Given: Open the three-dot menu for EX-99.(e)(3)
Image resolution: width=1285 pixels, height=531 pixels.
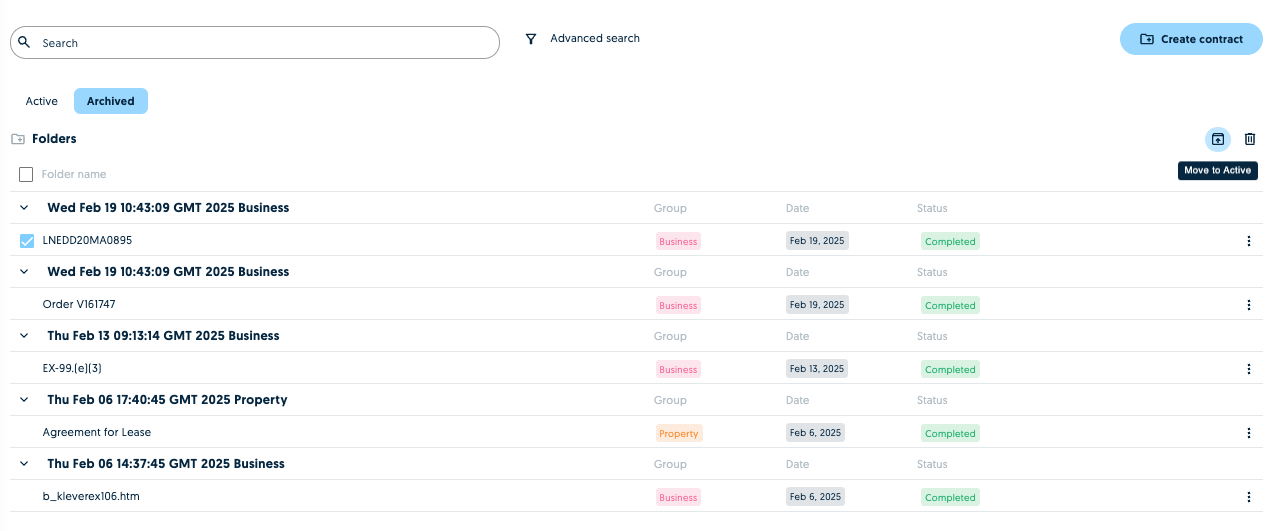Looking at the screenshot, I should click(1248, 369).
